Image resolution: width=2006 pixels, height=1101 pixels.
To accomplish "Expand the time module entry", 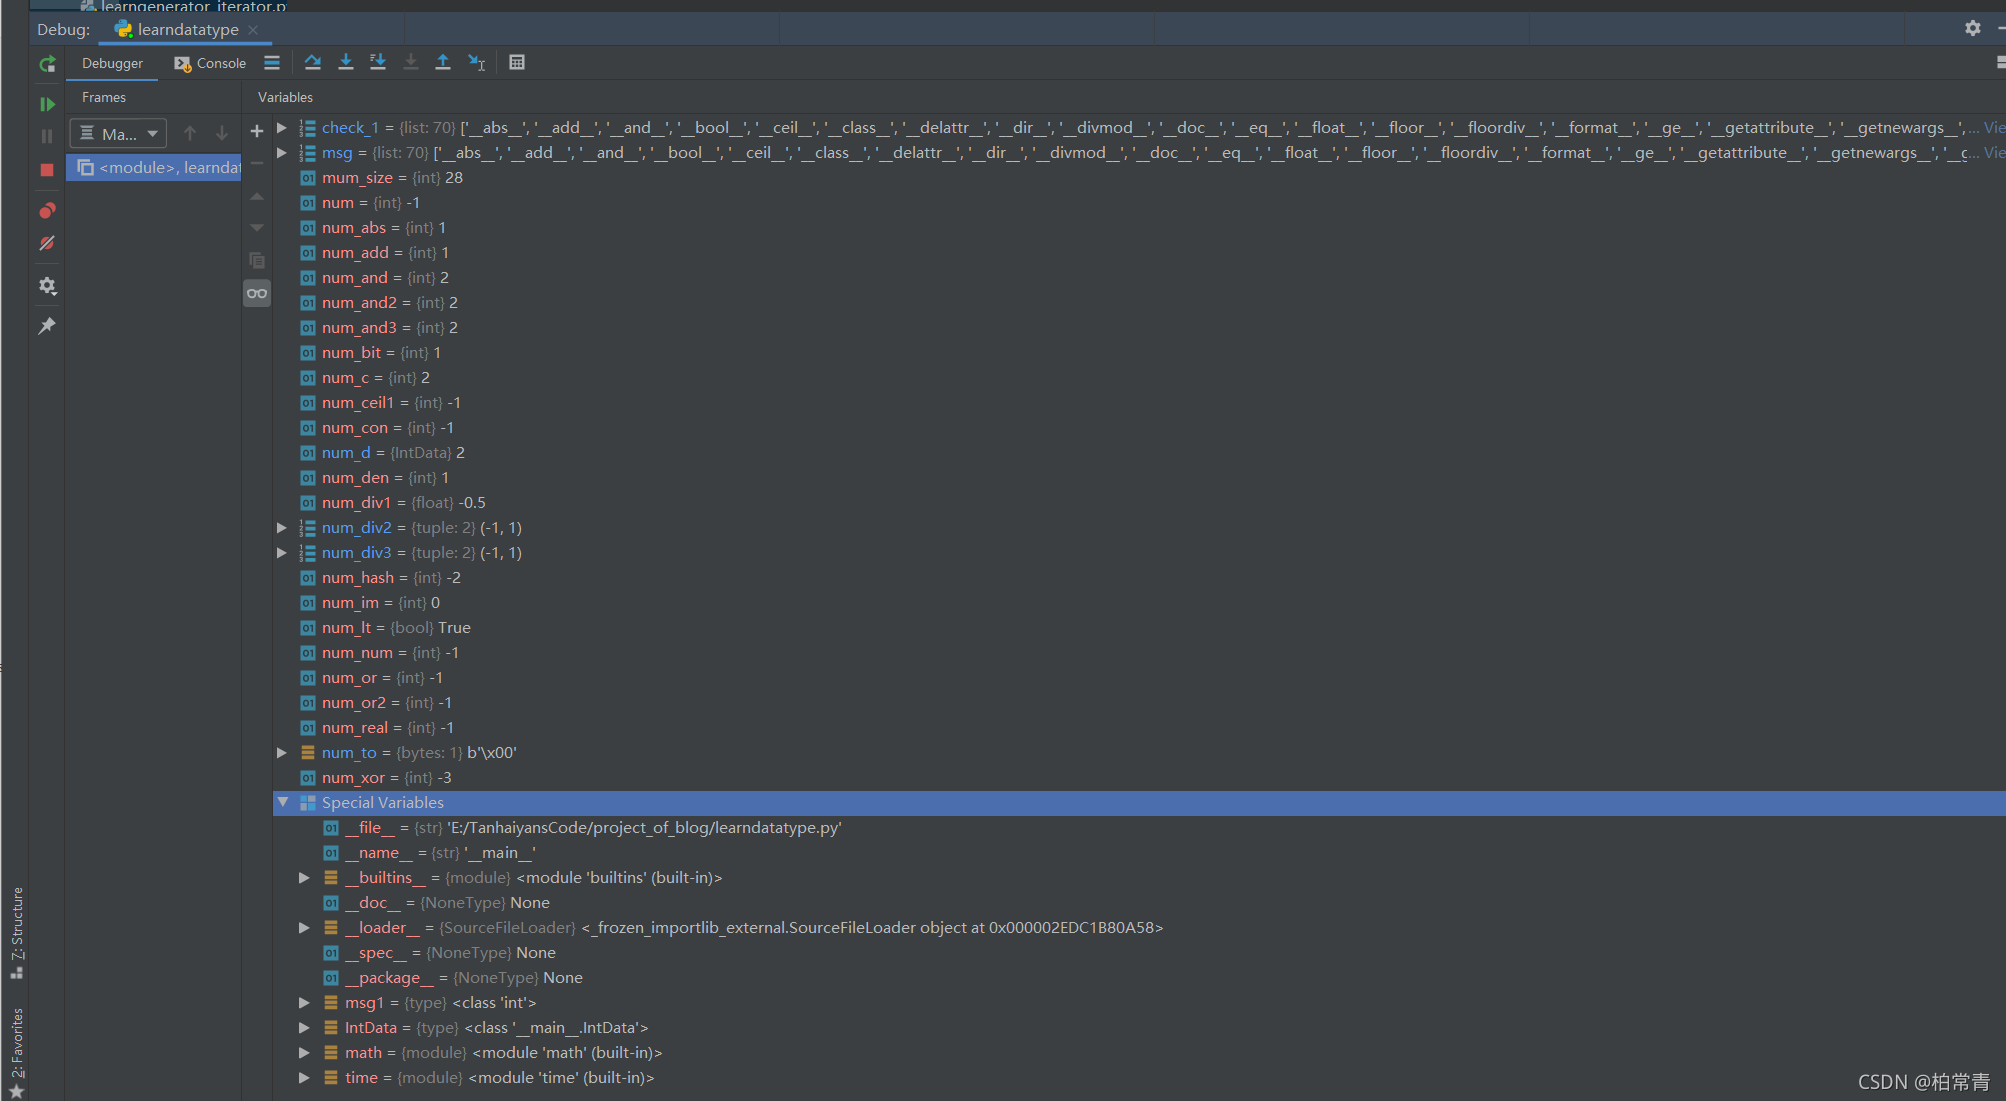I will [304, 1078].
